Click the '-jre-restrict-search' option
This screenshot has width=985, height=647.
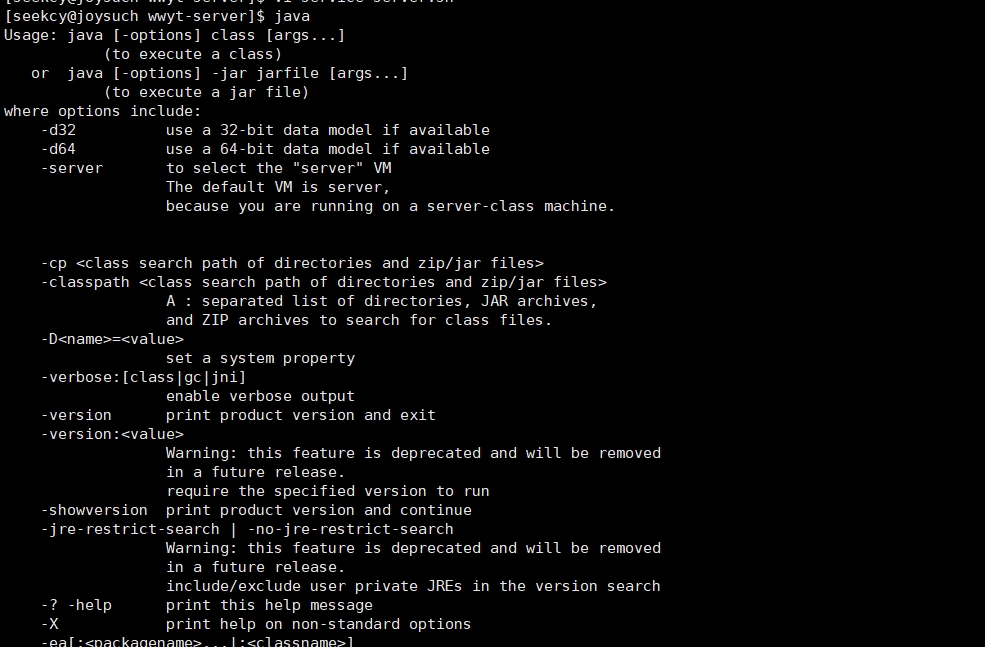130,530
